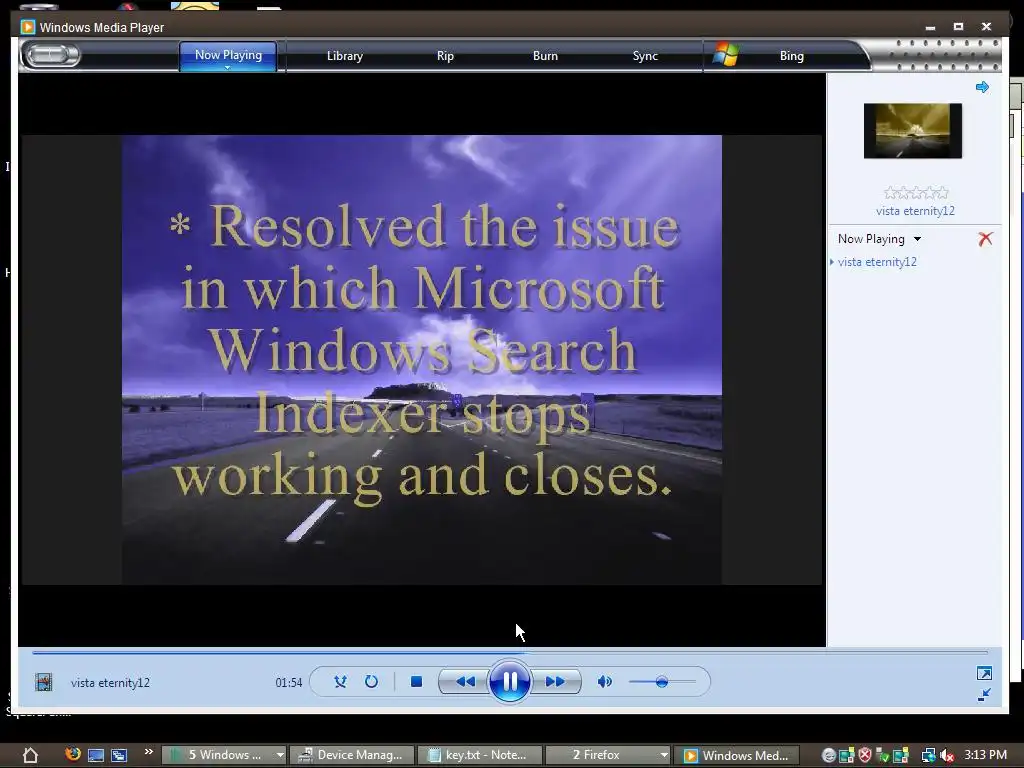Image resolution: width=1024 pixels, height=768 pixels.
Task: View full screen icon
Action: click(x=984, y=673)
